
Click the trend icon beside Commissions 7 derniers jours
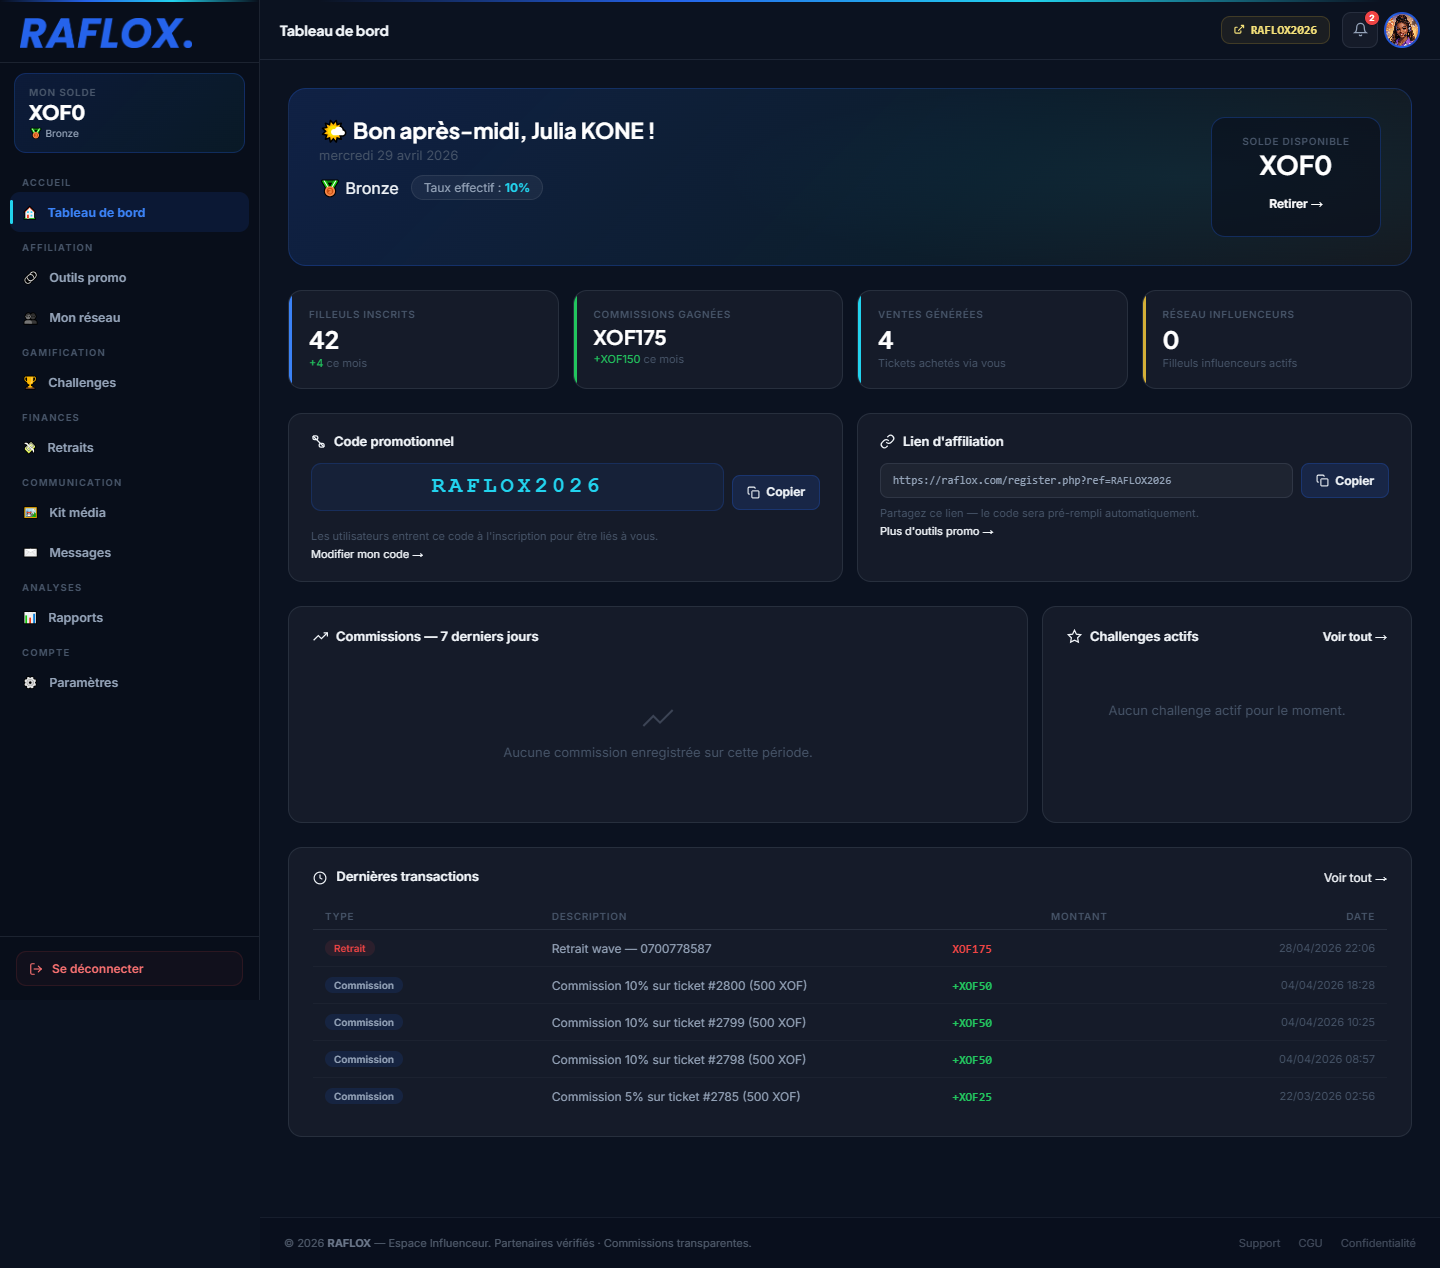click(x=321, y=637)
